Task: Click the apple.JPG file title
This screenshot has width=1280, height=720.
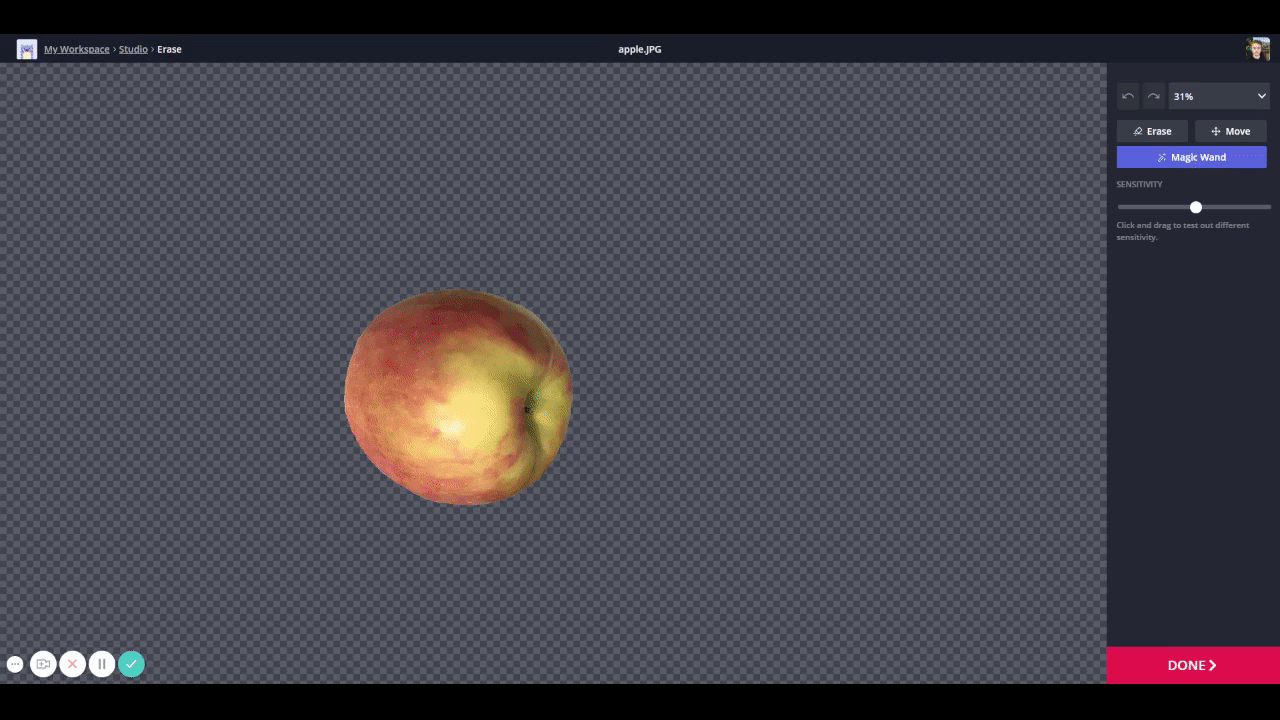Action: 639,49
